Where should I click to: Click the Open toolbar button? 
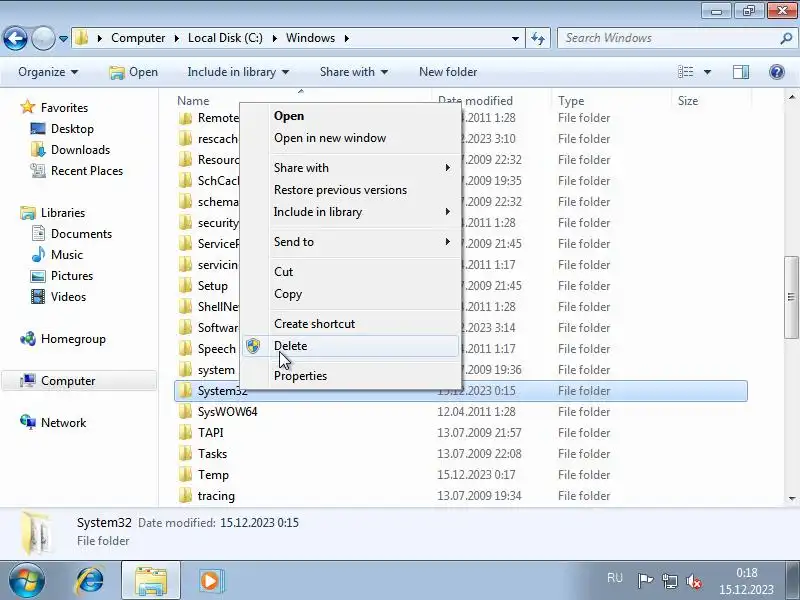(x=134, y=72)
